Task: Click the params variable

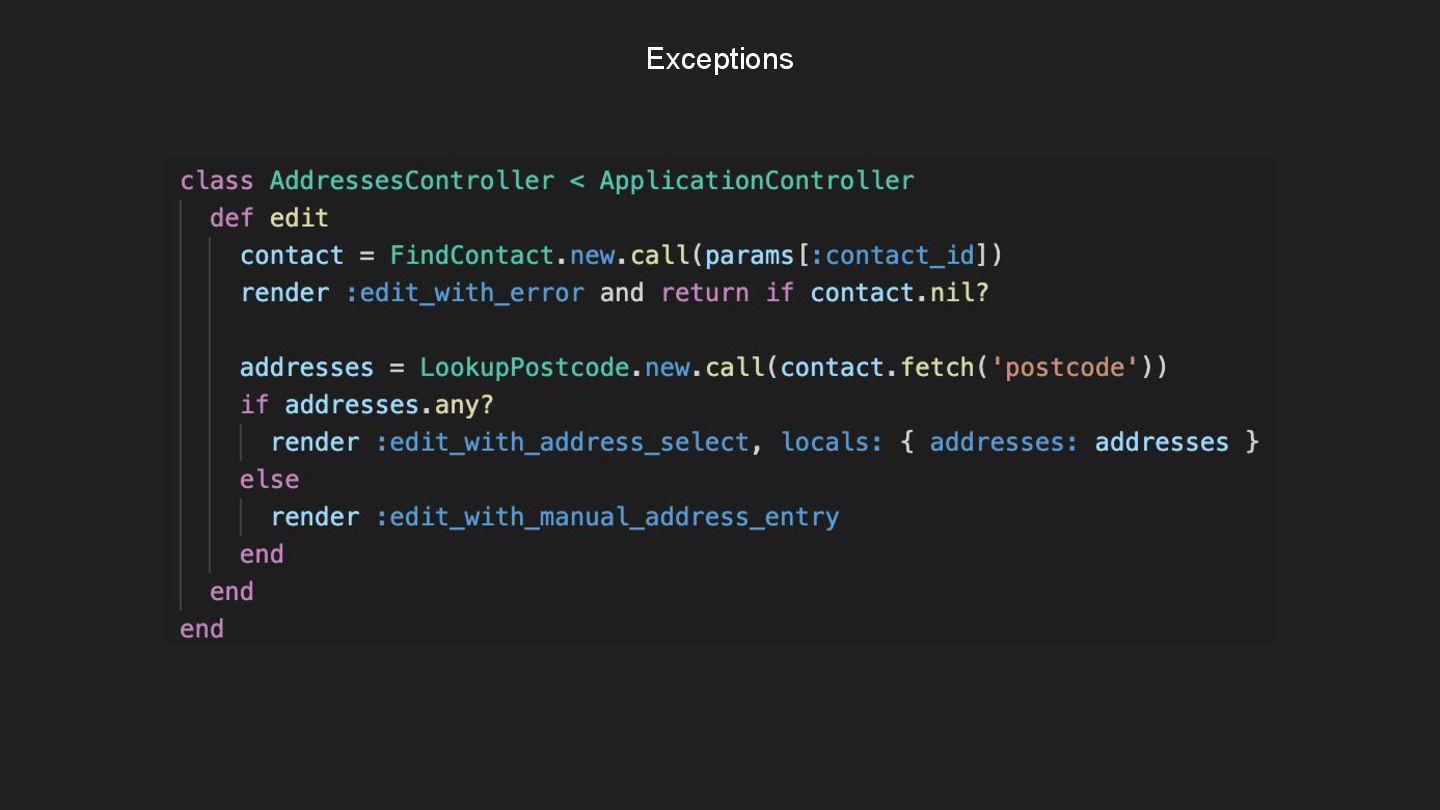Action: [x=749, y=256]
